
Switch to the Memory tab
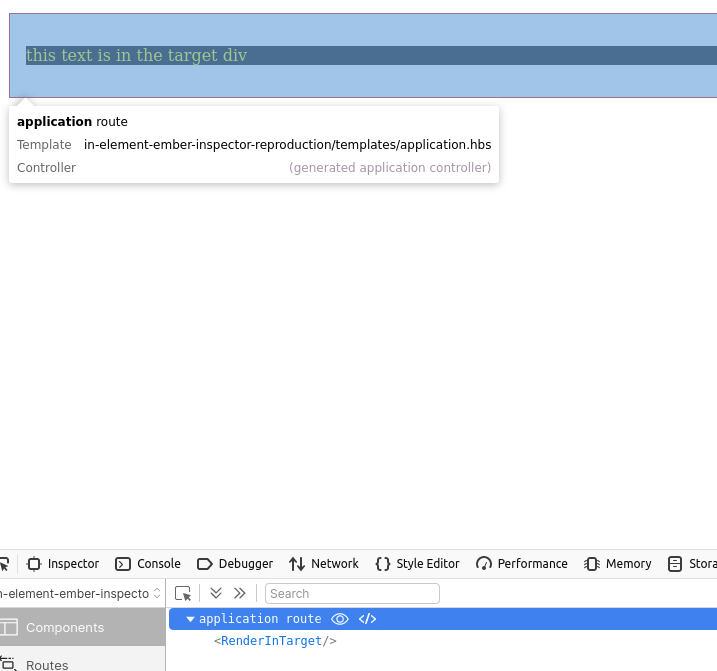point(617,564)
